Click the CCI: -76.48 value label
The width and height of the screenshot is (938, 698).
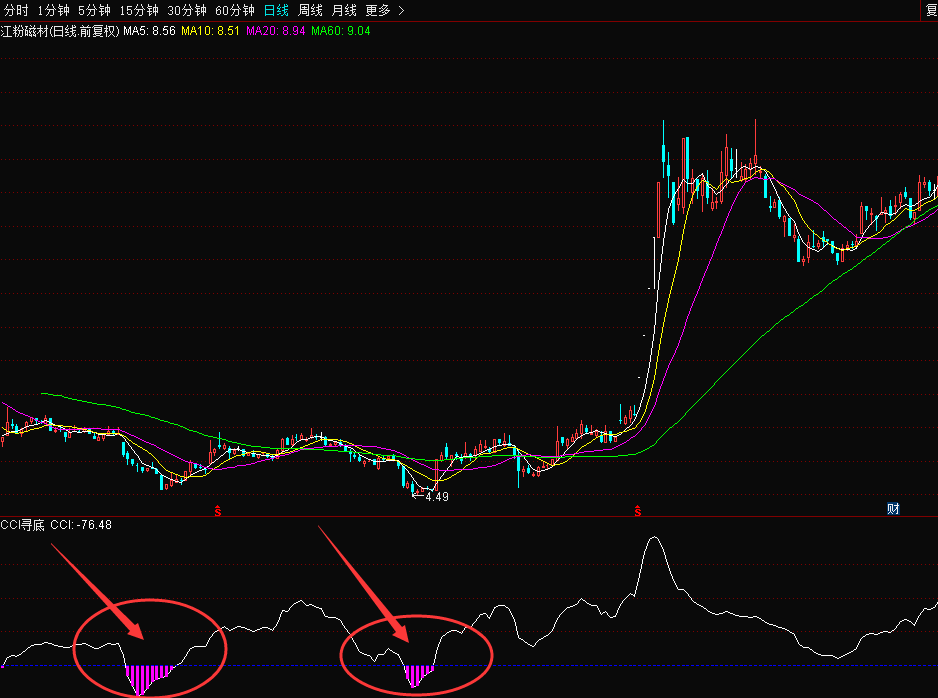81,525
